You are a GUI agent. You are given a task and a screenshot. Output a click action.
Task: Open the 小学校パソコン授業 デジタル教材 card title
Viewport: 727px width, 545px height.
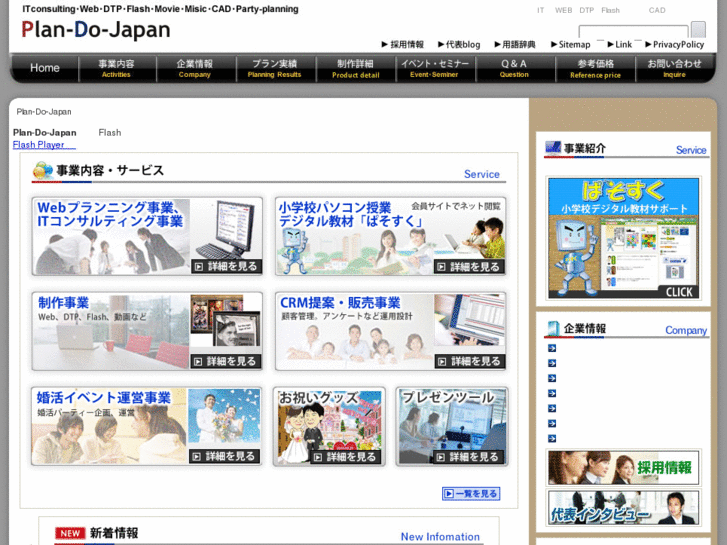(x=351, y=214)
